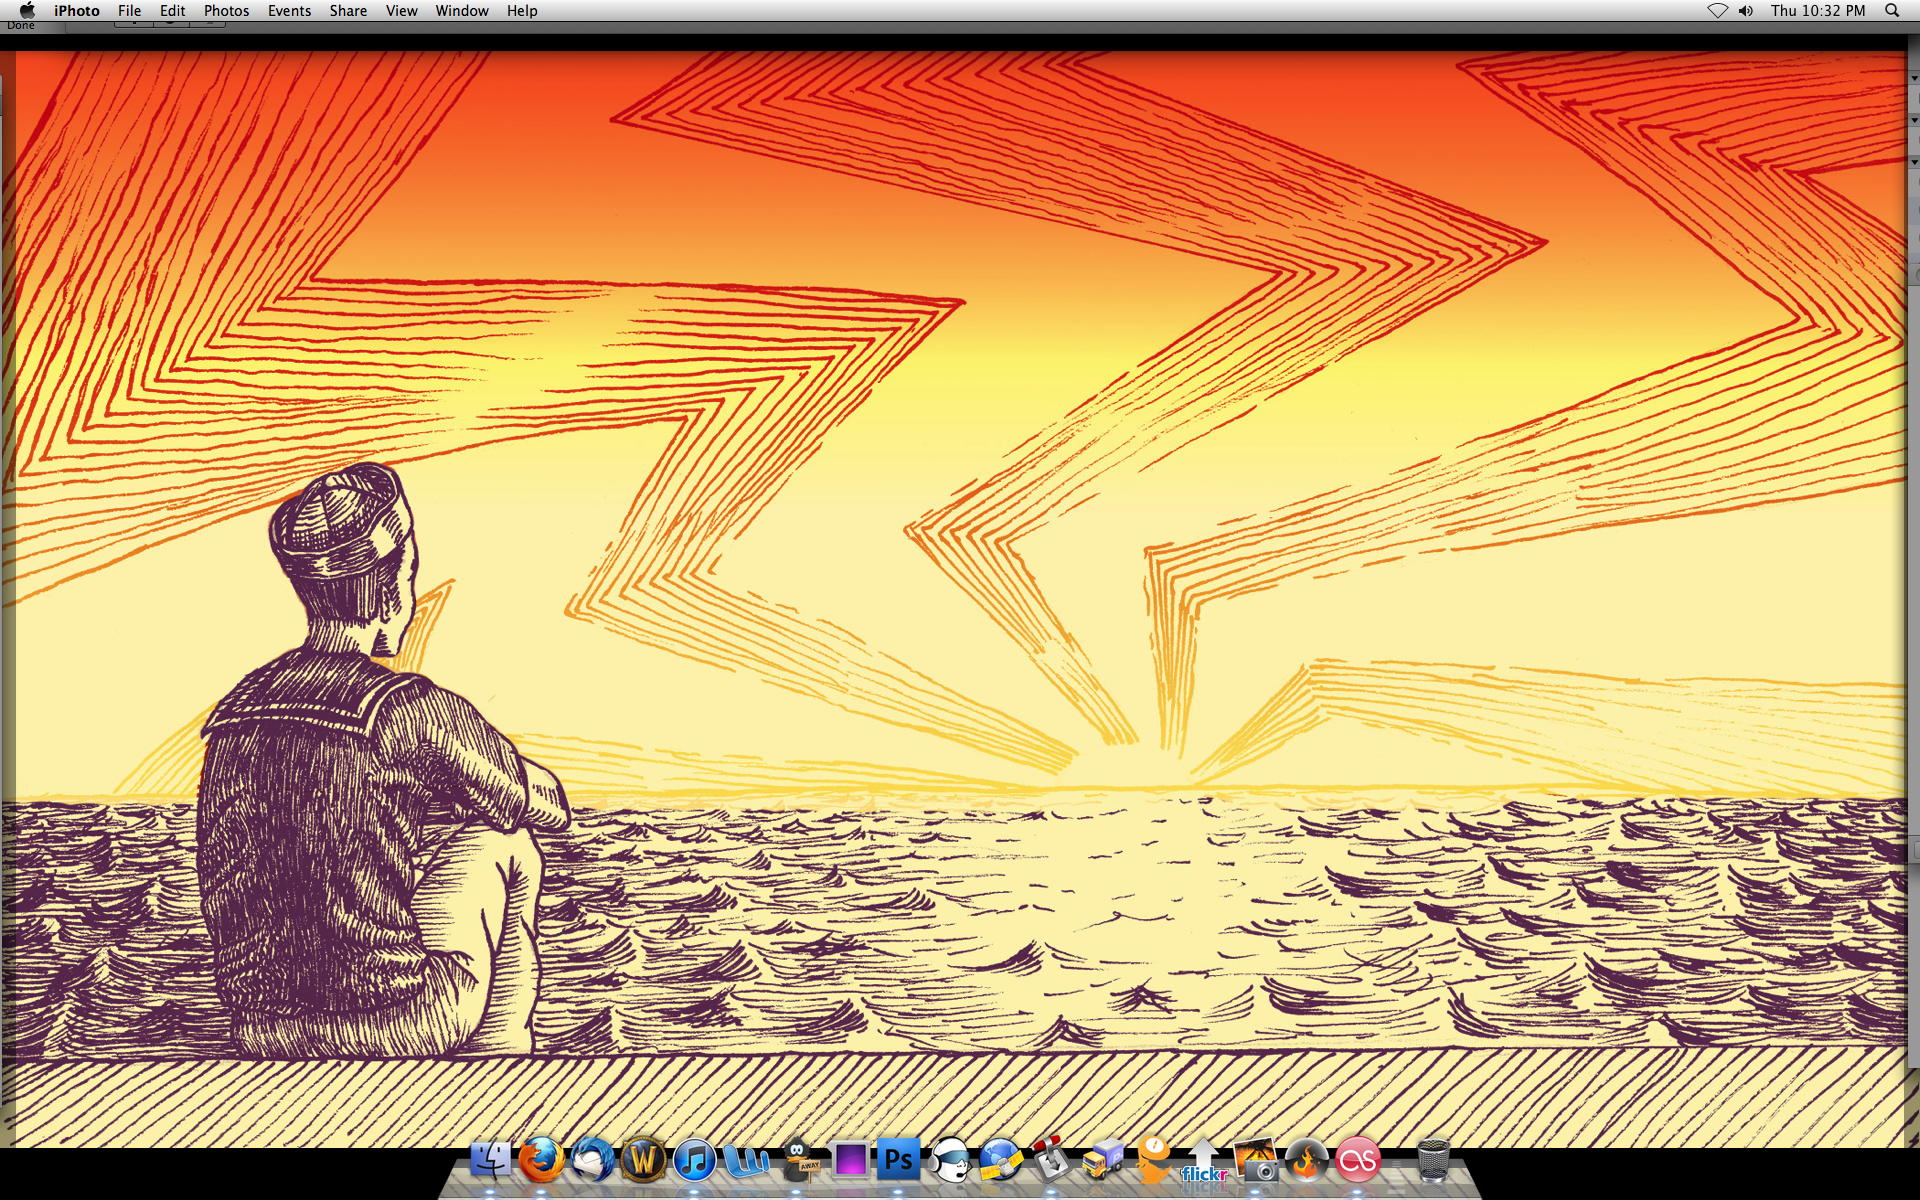Open the Edit menu
1920x1200 pixels.
click(173, 11)
